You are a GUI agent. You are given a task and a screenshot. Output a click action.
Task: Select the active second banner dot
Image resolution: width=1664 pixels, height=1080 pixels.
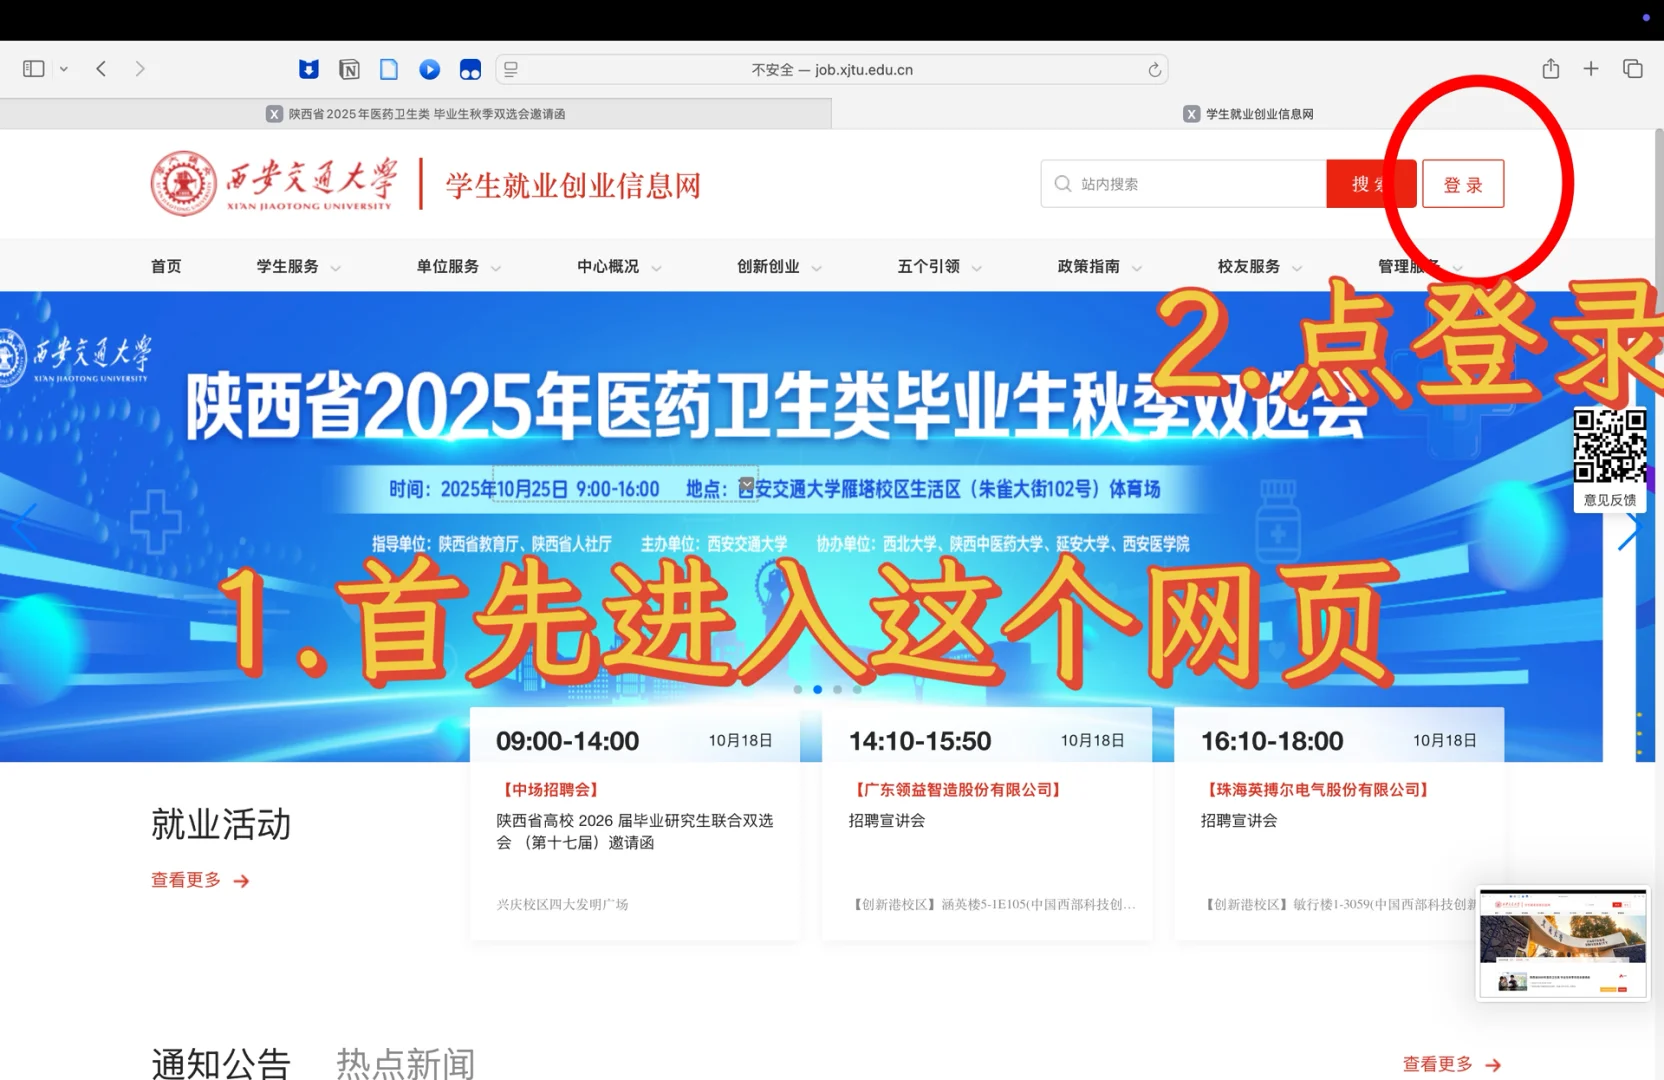click(817, 689)
